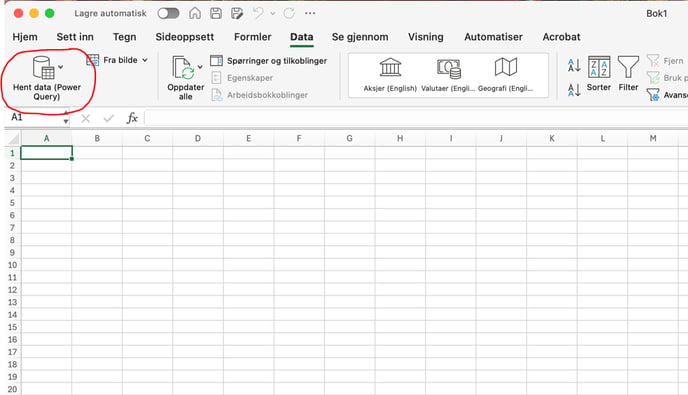The width and height of the screenshot is (688, 395).
Task: Open the Name Box stepper arrows
Action: [66, 117]
